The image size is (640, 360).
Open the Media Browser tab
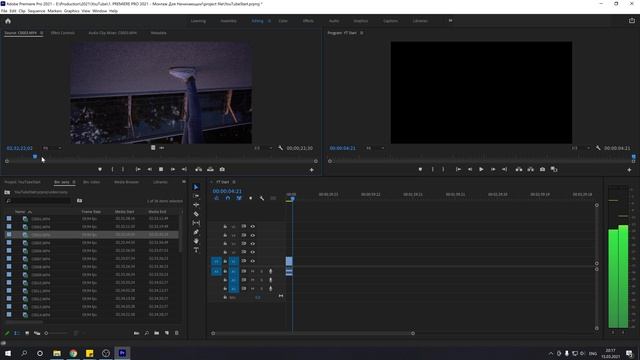[127, 182]
